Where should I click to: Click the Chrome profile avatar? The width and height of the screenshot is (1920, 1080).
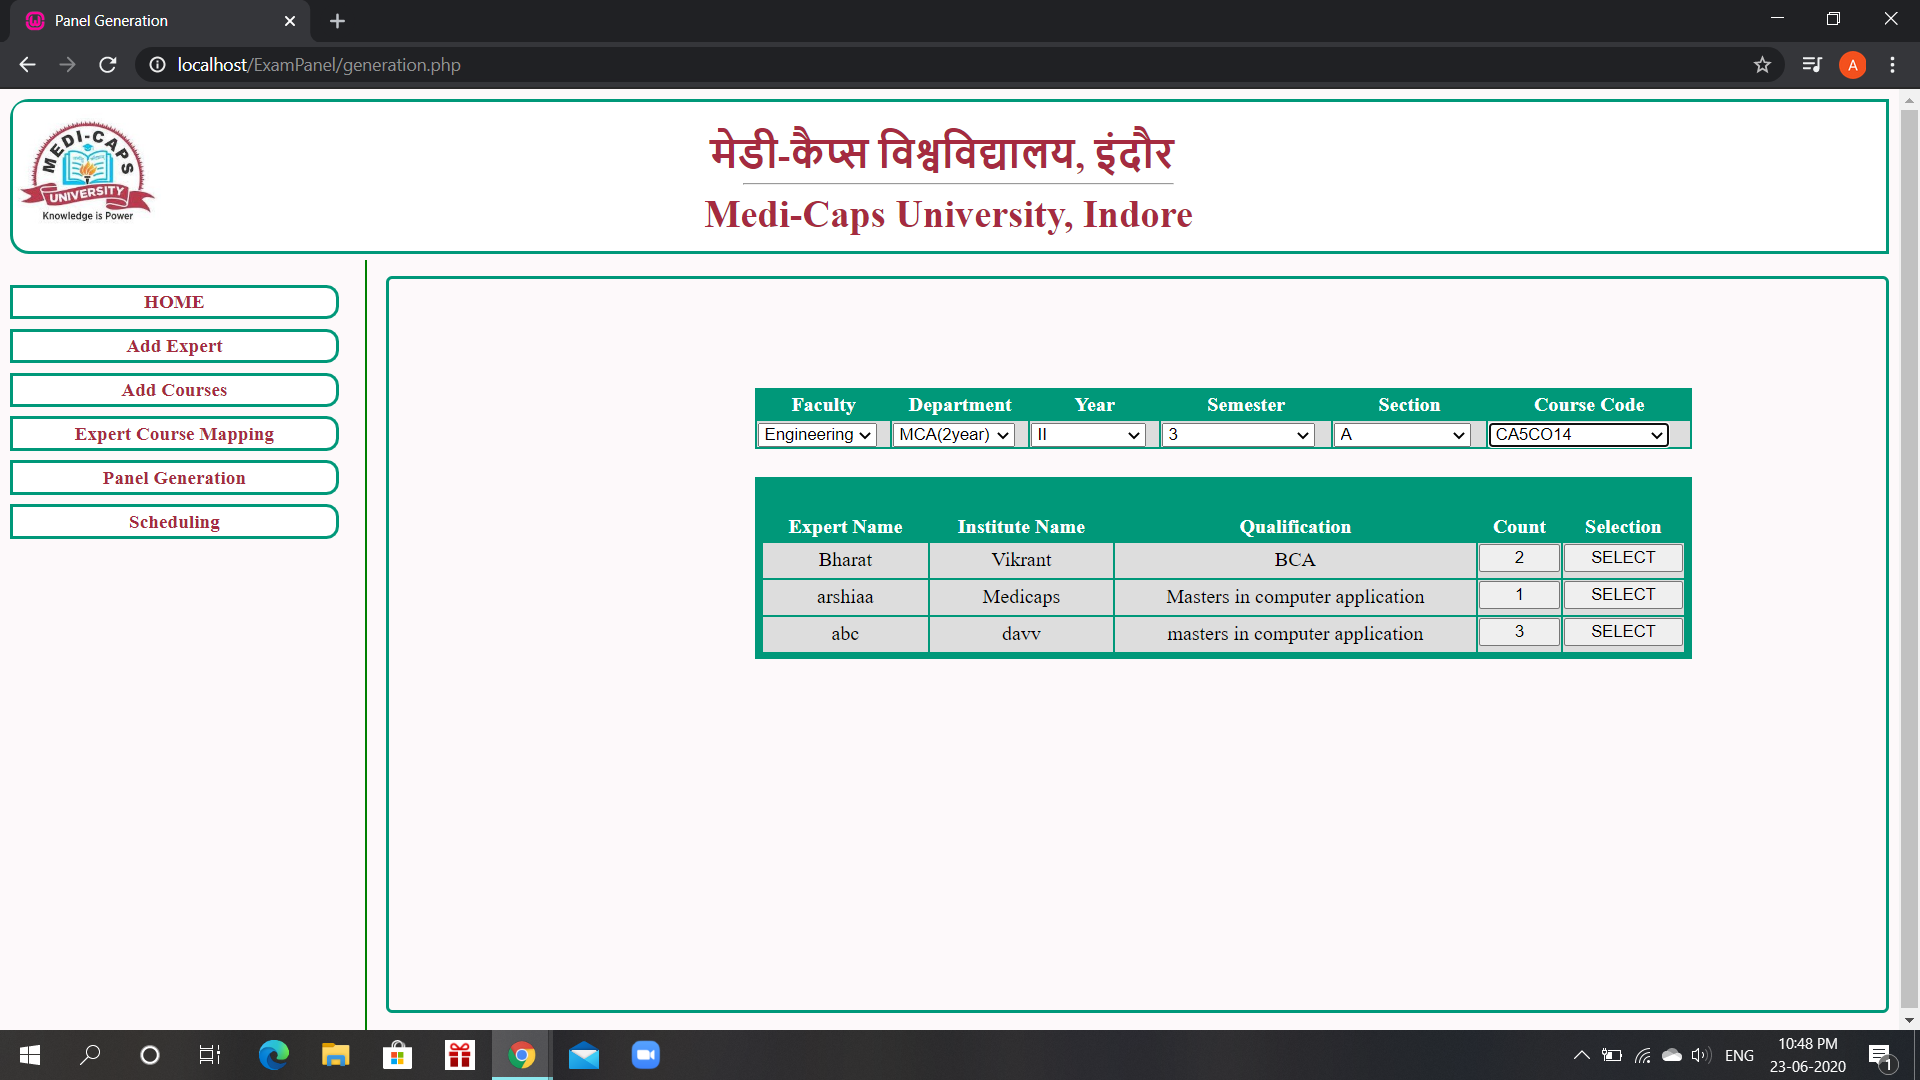coord(1852,65)
